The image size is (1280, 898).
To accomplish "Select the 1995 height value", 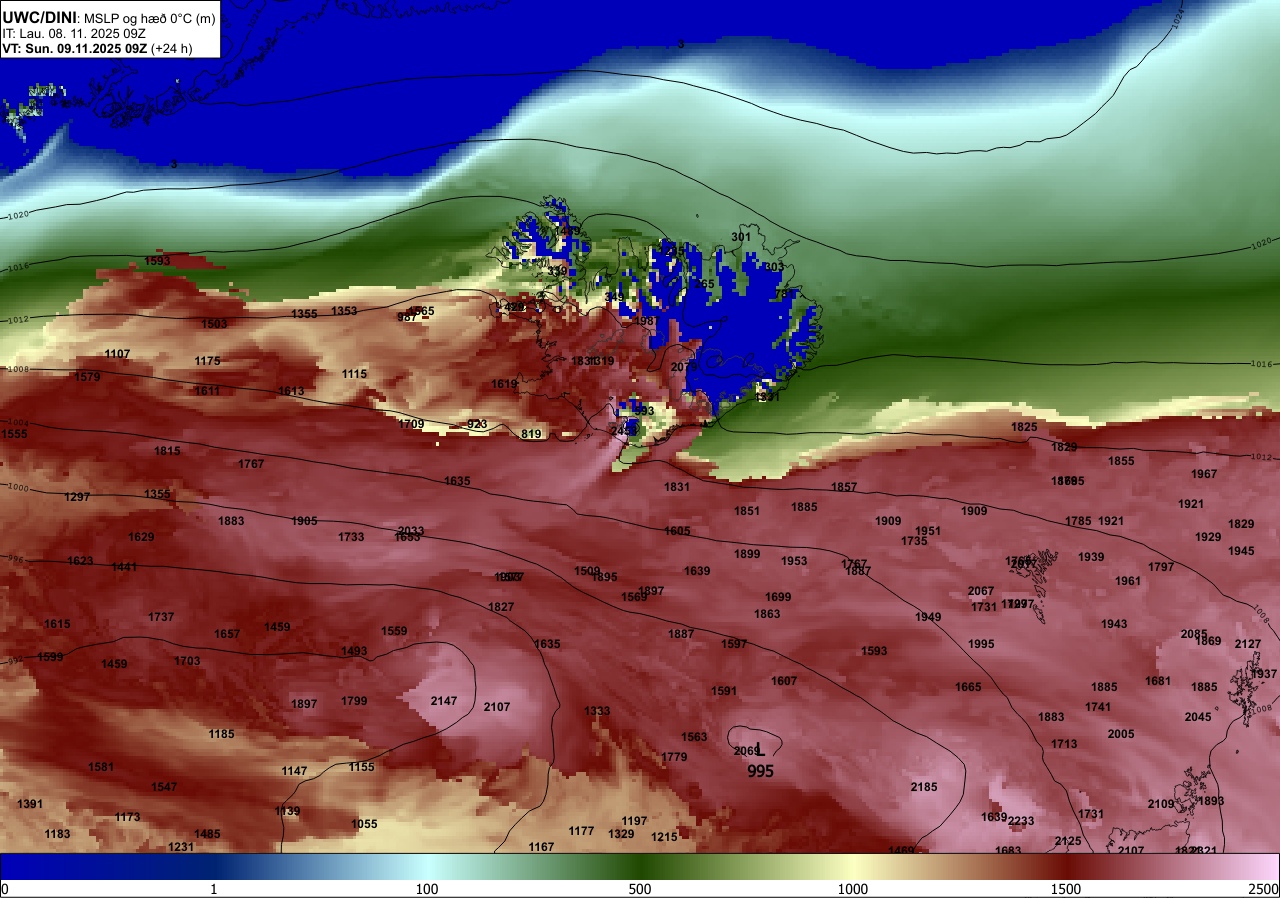I will click(981, 644).
